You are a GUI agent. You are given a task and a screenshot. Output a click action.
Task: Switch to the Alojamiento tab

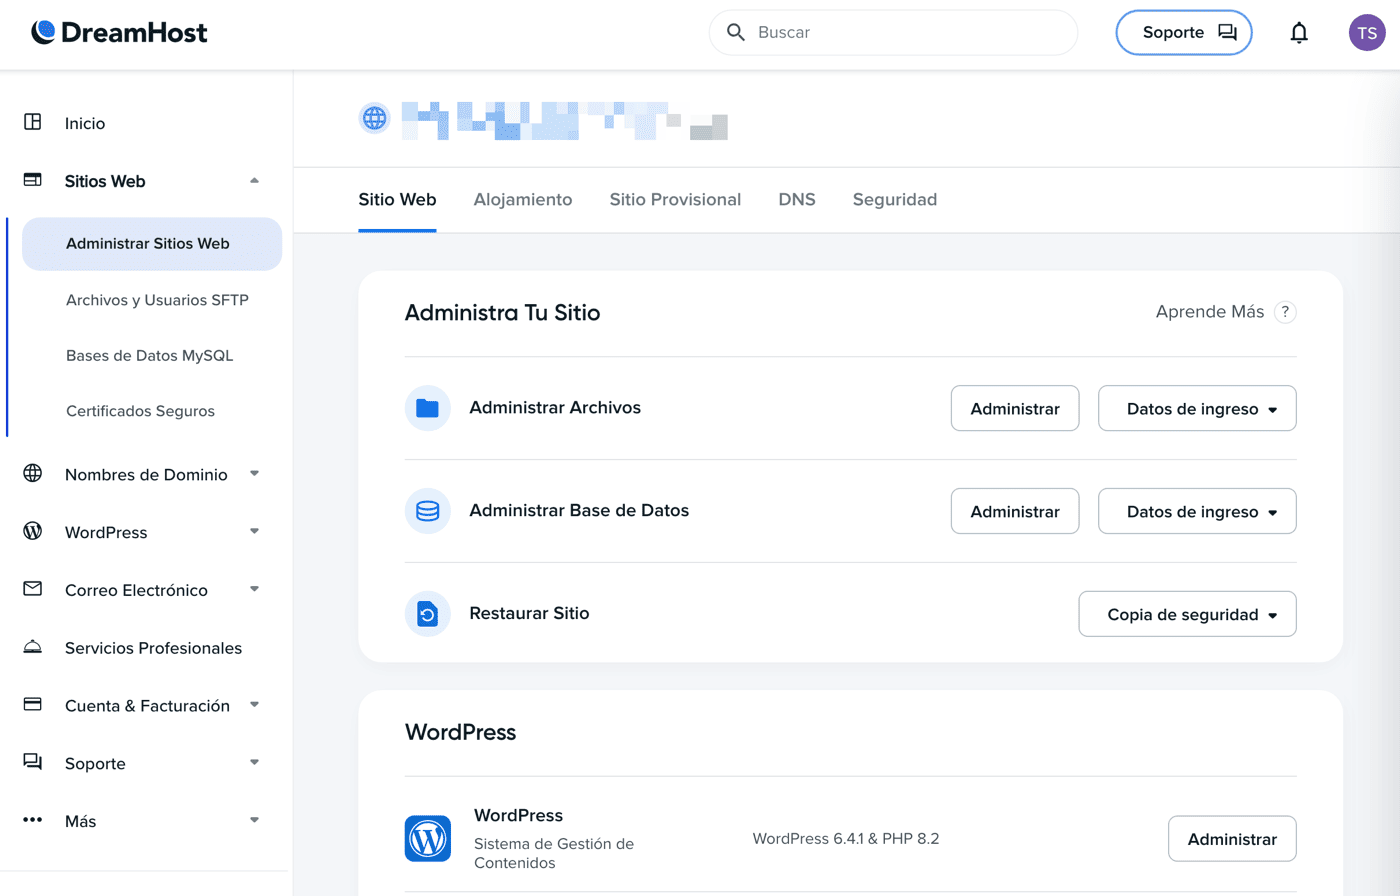click(x=523, y=199)
